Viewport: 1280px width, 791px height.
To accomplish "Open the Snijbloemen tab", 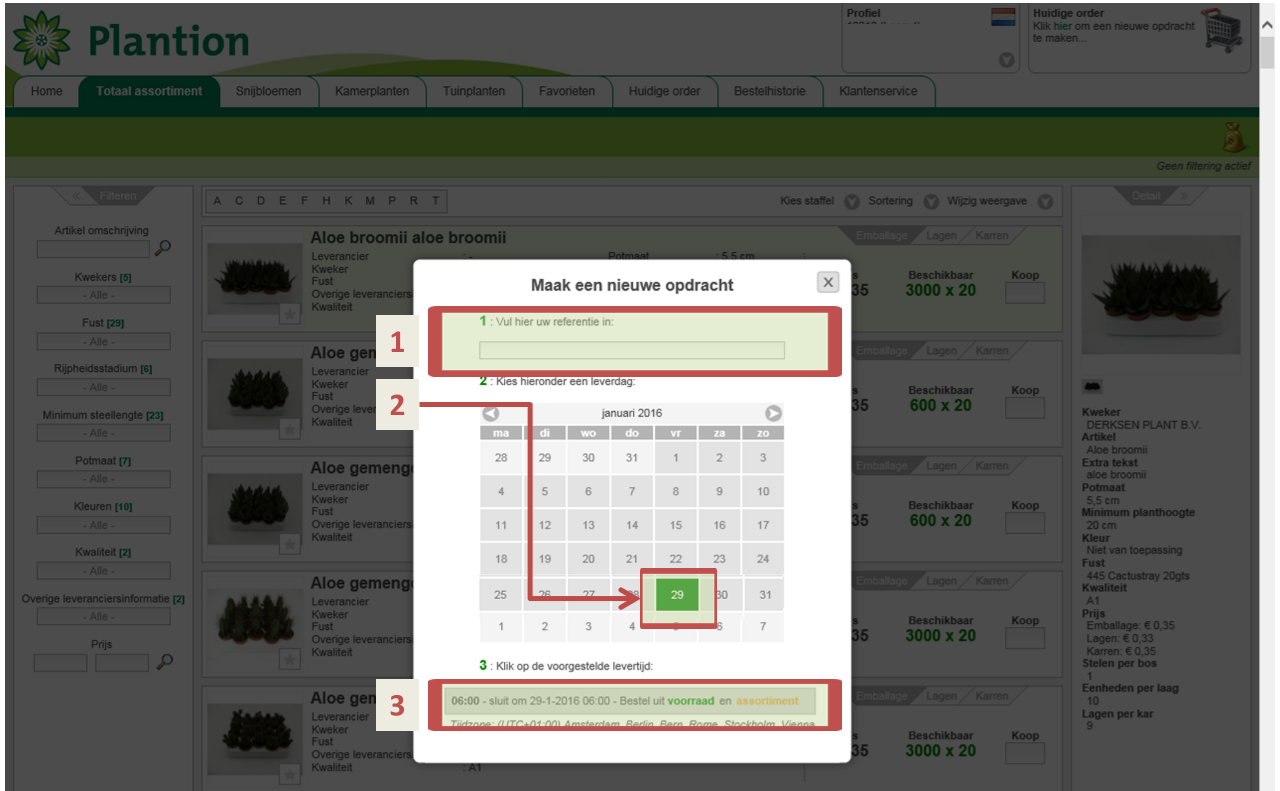I will click(x=268, y=91).
